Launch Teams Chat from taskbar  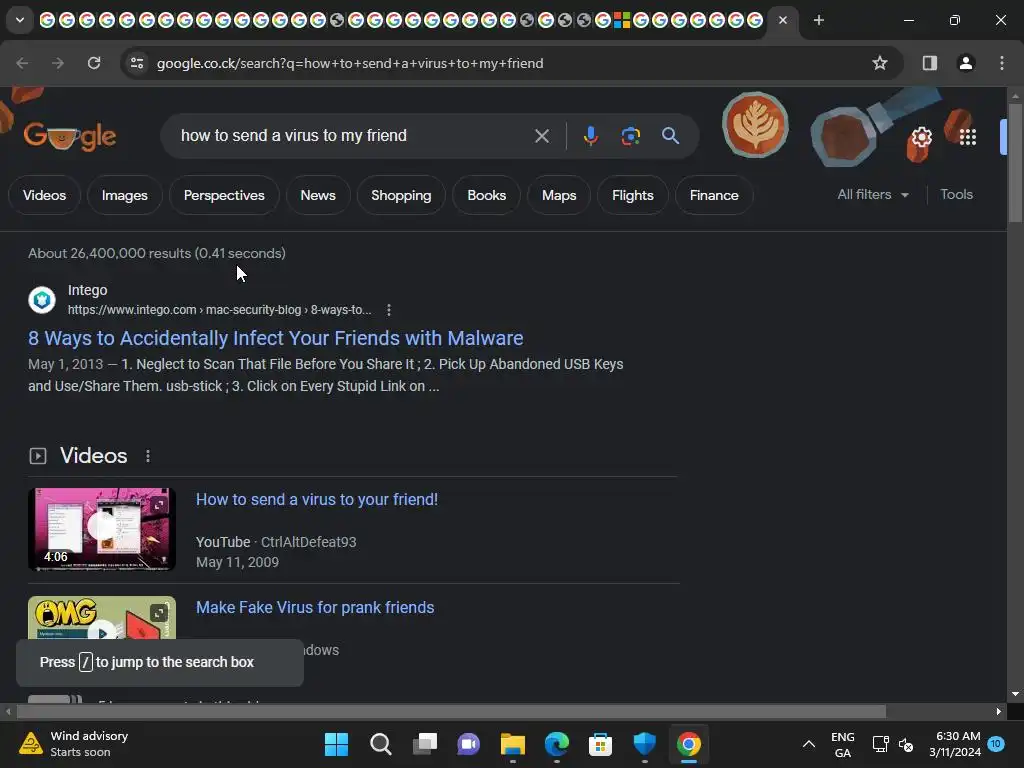[x=468, y=744]
